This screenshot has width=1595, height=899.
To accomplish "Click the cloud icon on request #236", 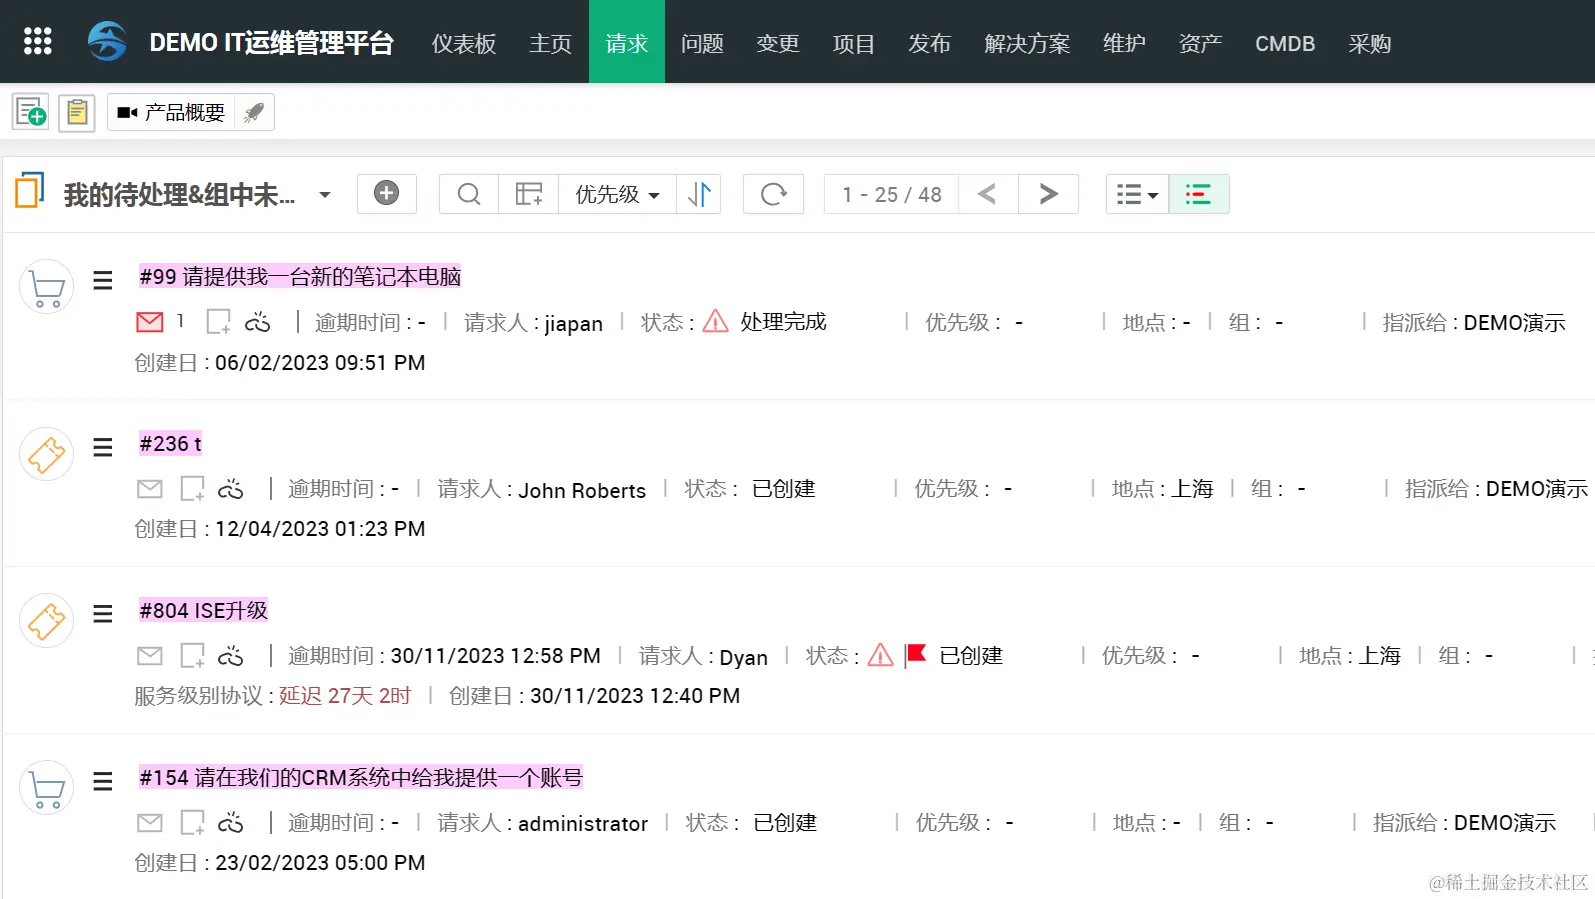I will click(231, 488).
